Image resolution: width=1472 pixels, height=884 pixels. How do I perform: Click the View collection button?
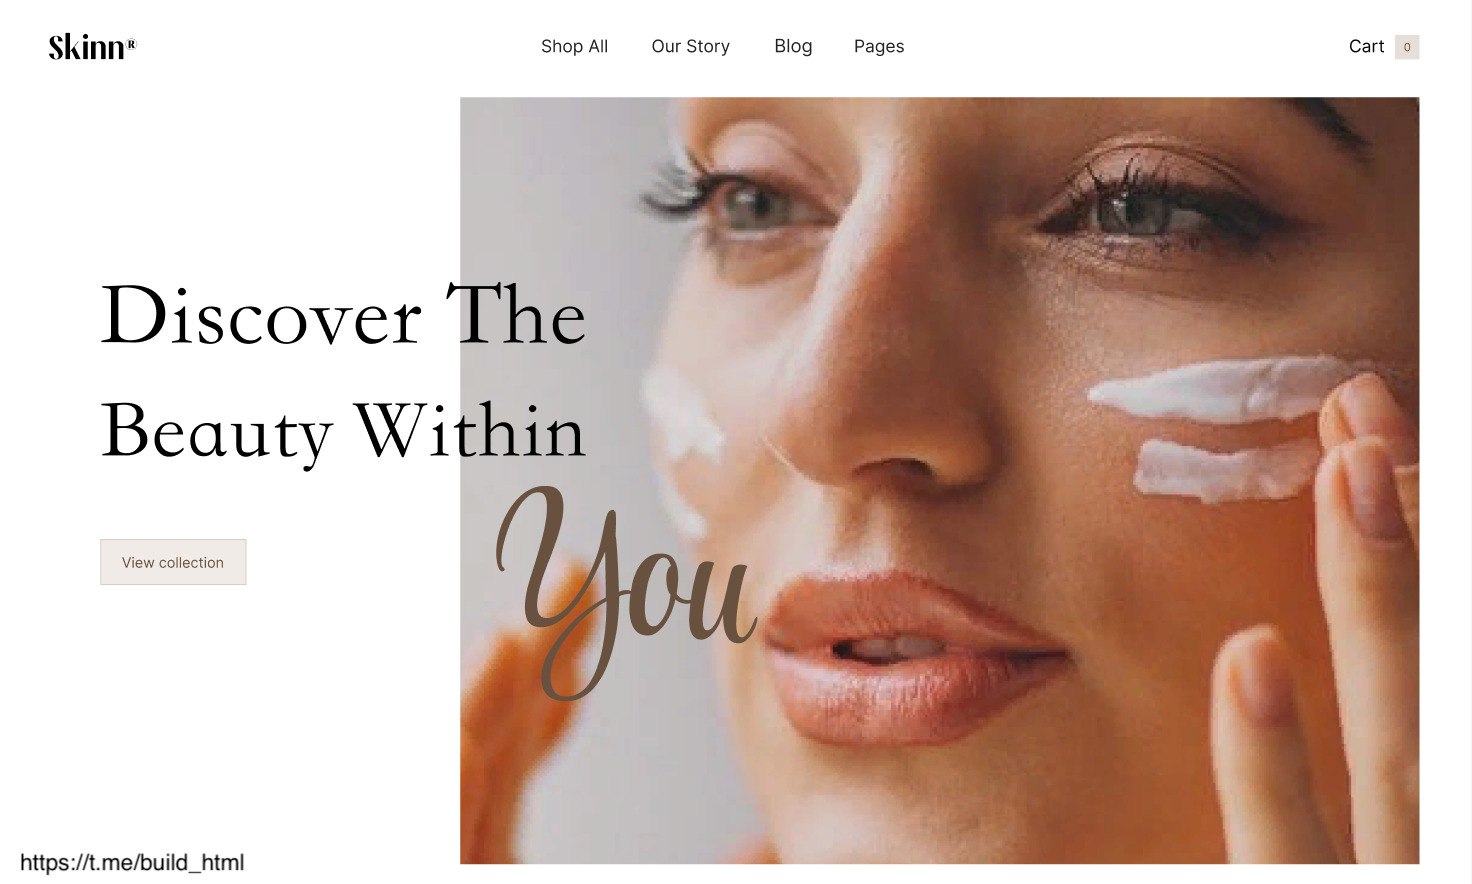click(173, 562)
